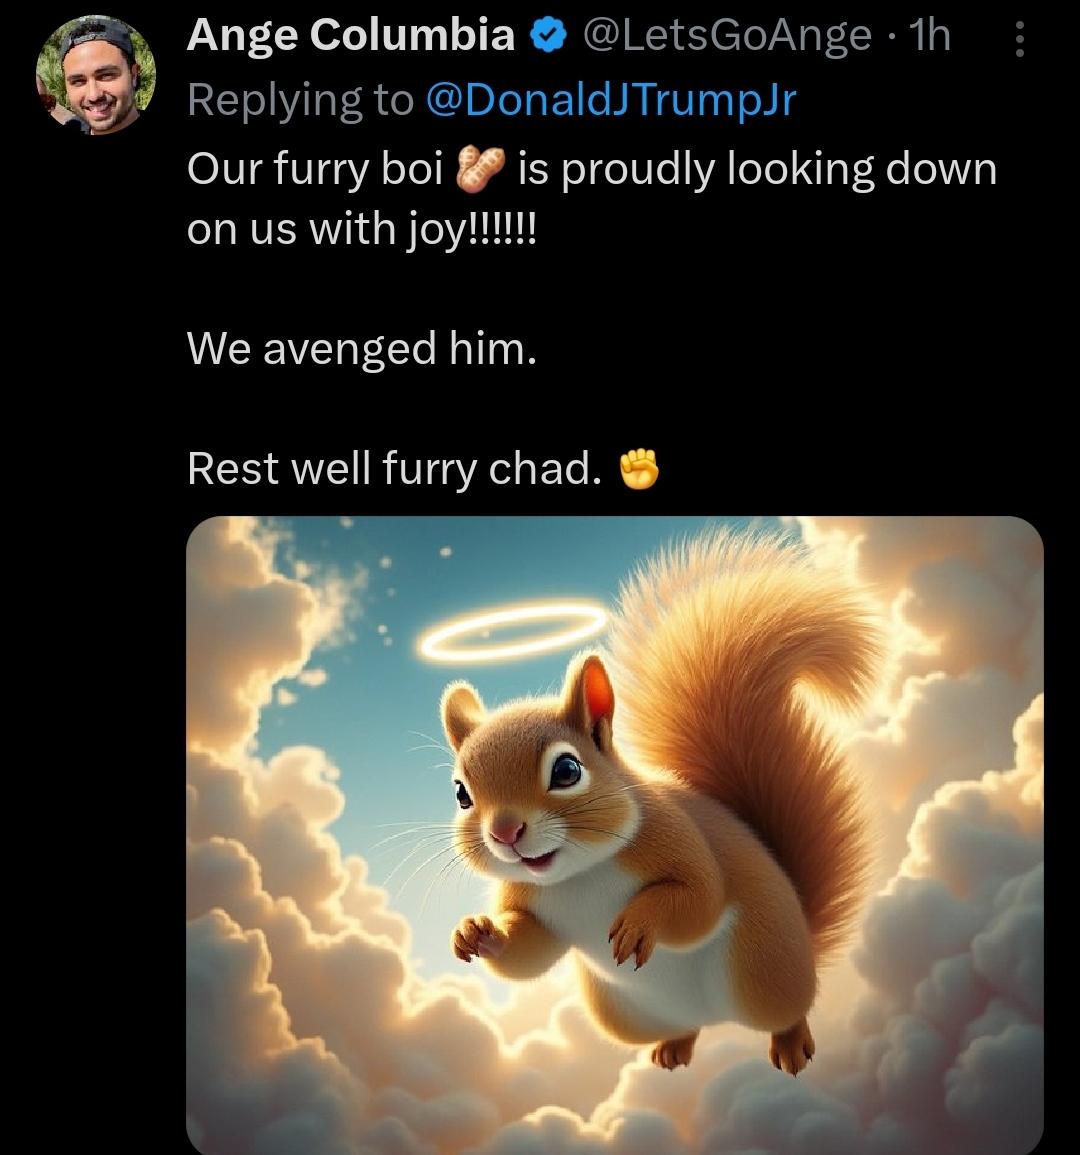Image resolution: width=1080 pixels, height=1155 pixels.
Task: Click the "Our furry boi" text
Action: [x=315, y=170]
